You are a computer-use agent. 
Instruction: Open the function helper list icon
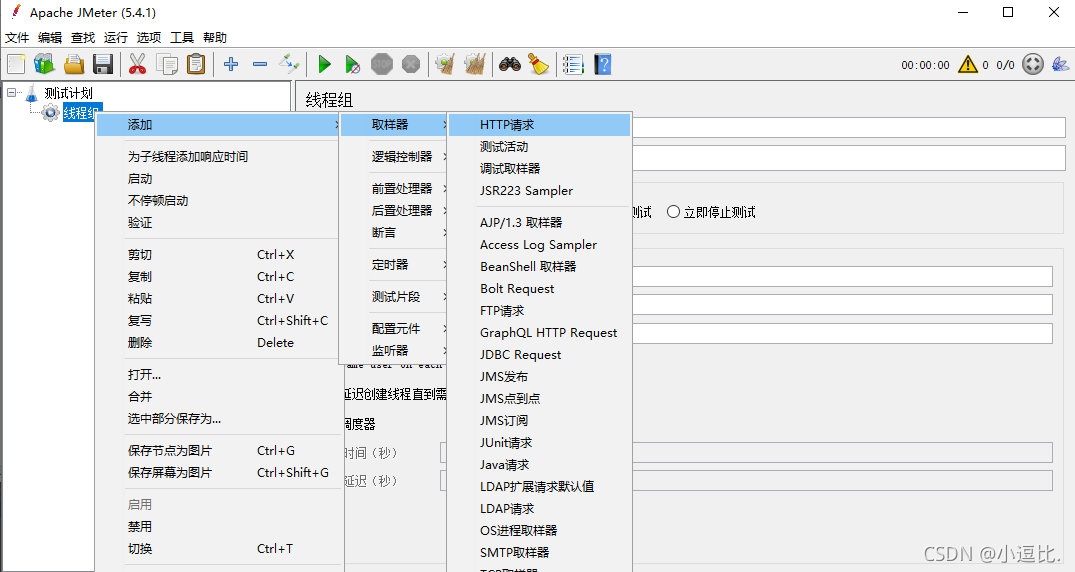tap(573, 64)
